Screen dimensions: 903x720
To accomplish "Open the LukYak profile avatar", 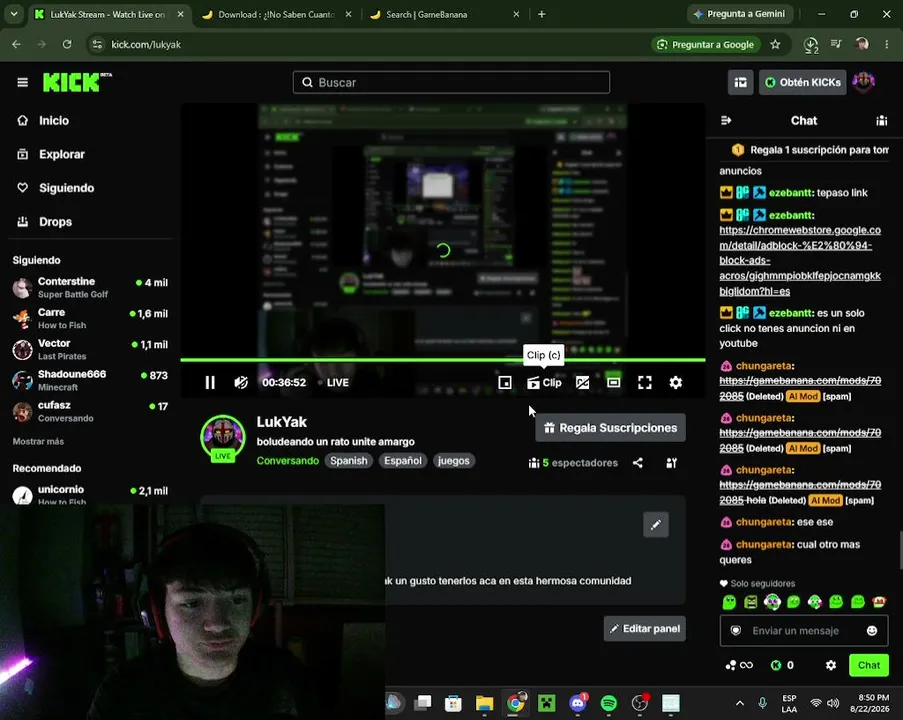I will (223, 438).
